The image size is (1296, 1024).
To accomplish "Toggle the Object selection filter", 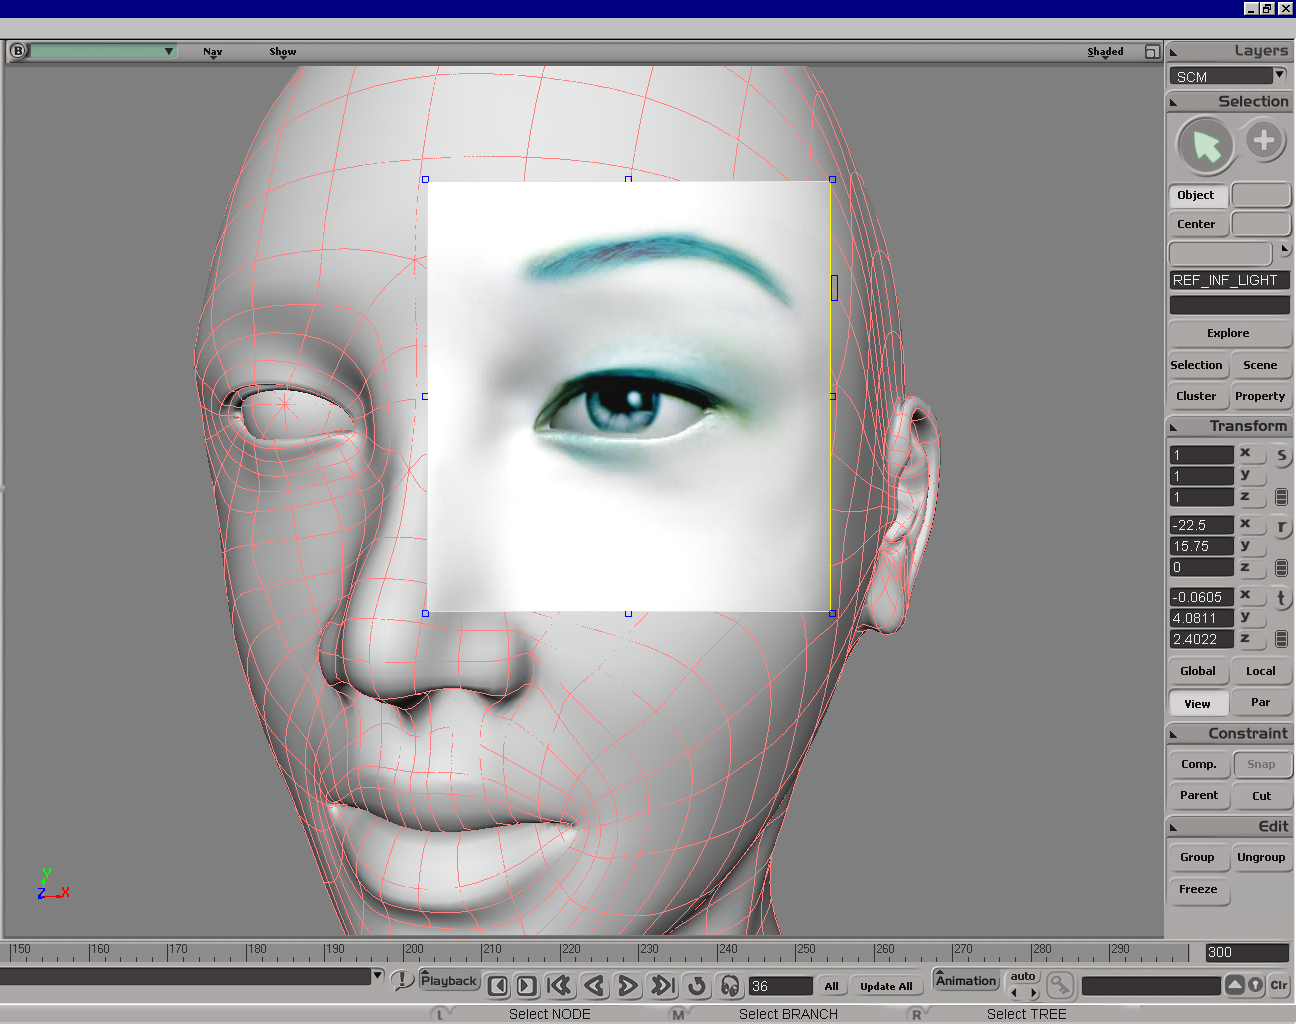I will point(1197,195).
